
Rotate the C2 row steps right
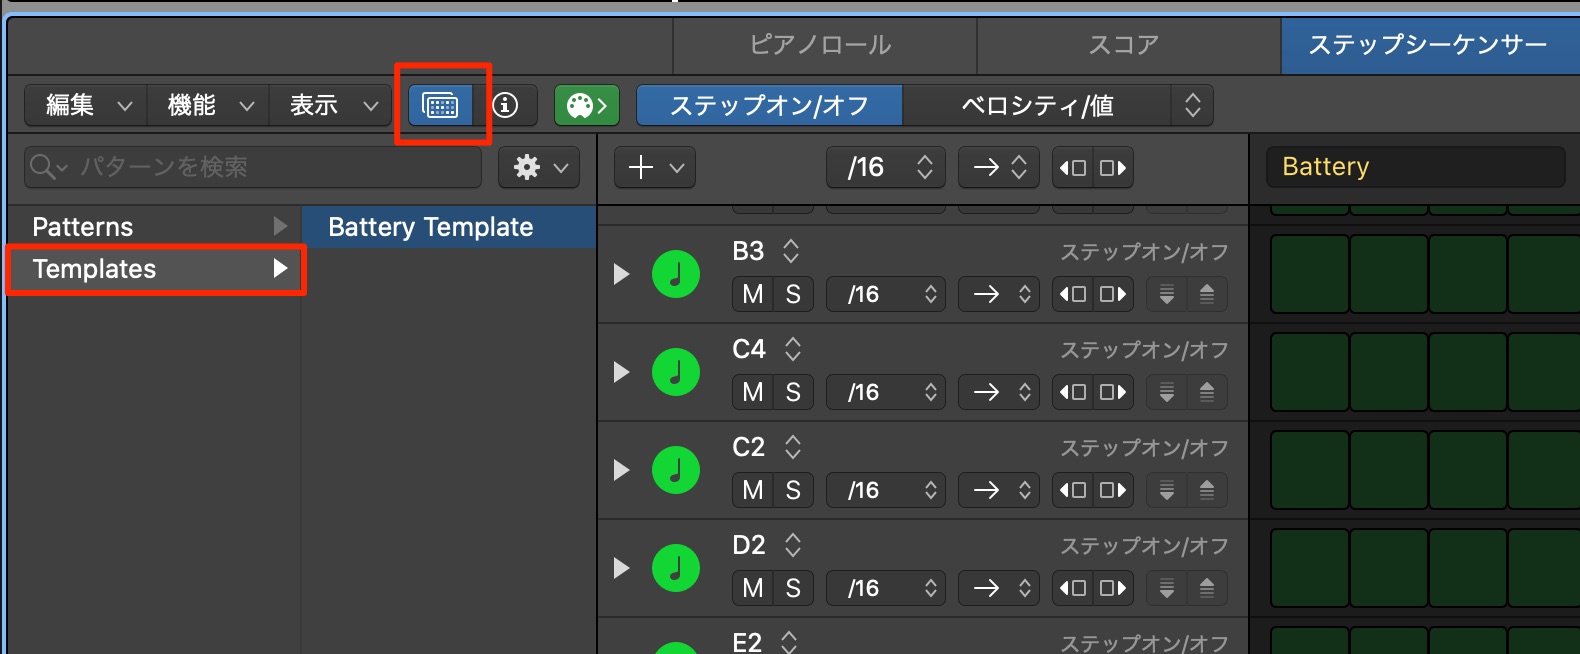point(1113,490)
